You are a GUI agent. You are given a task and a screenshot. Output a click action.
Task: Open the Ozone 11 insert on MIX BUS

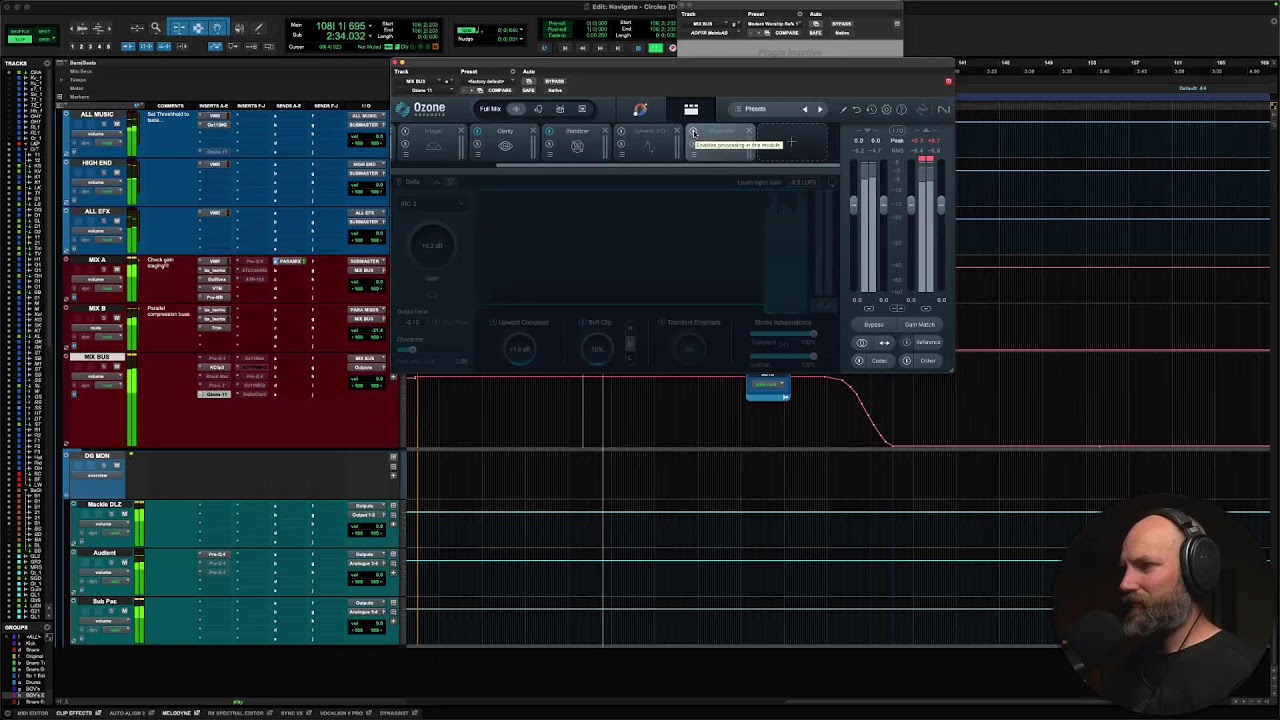point(216,395)
